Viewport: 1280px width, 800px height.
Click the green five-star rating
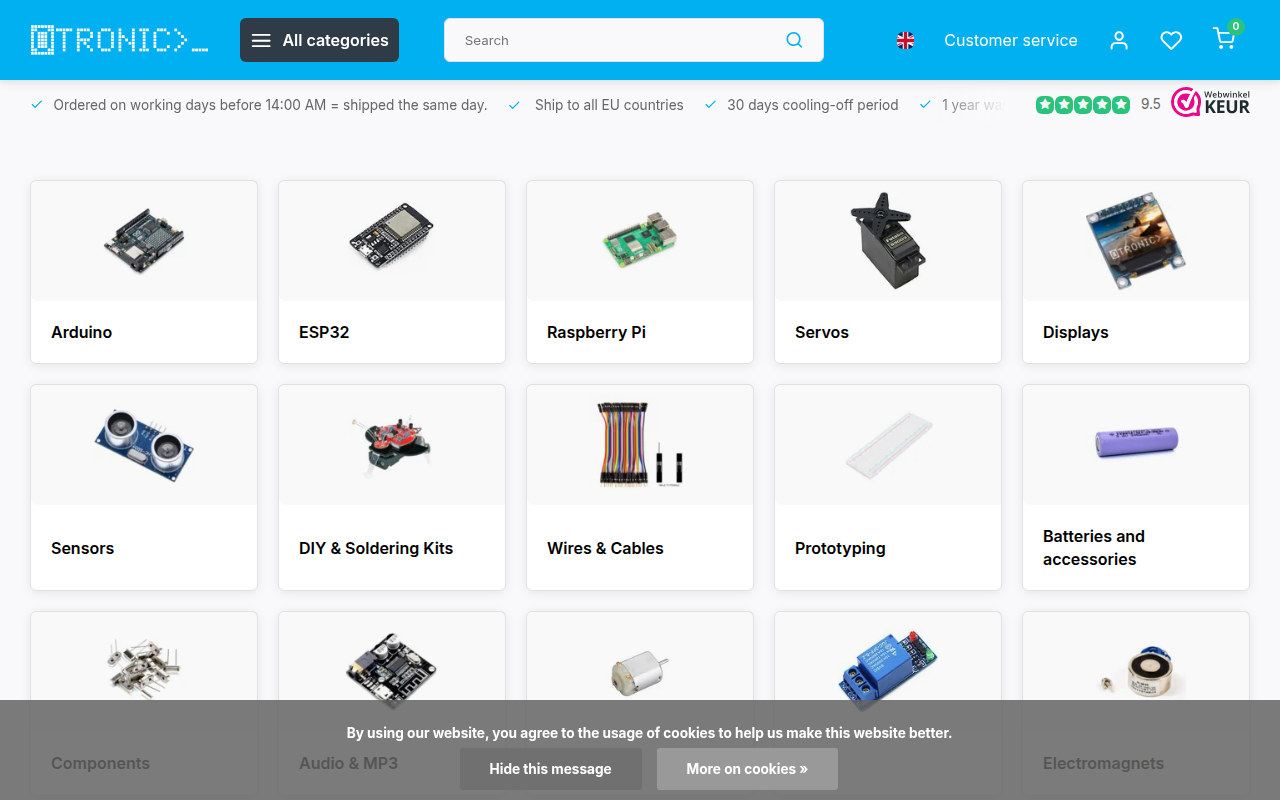click(1083, 104)
